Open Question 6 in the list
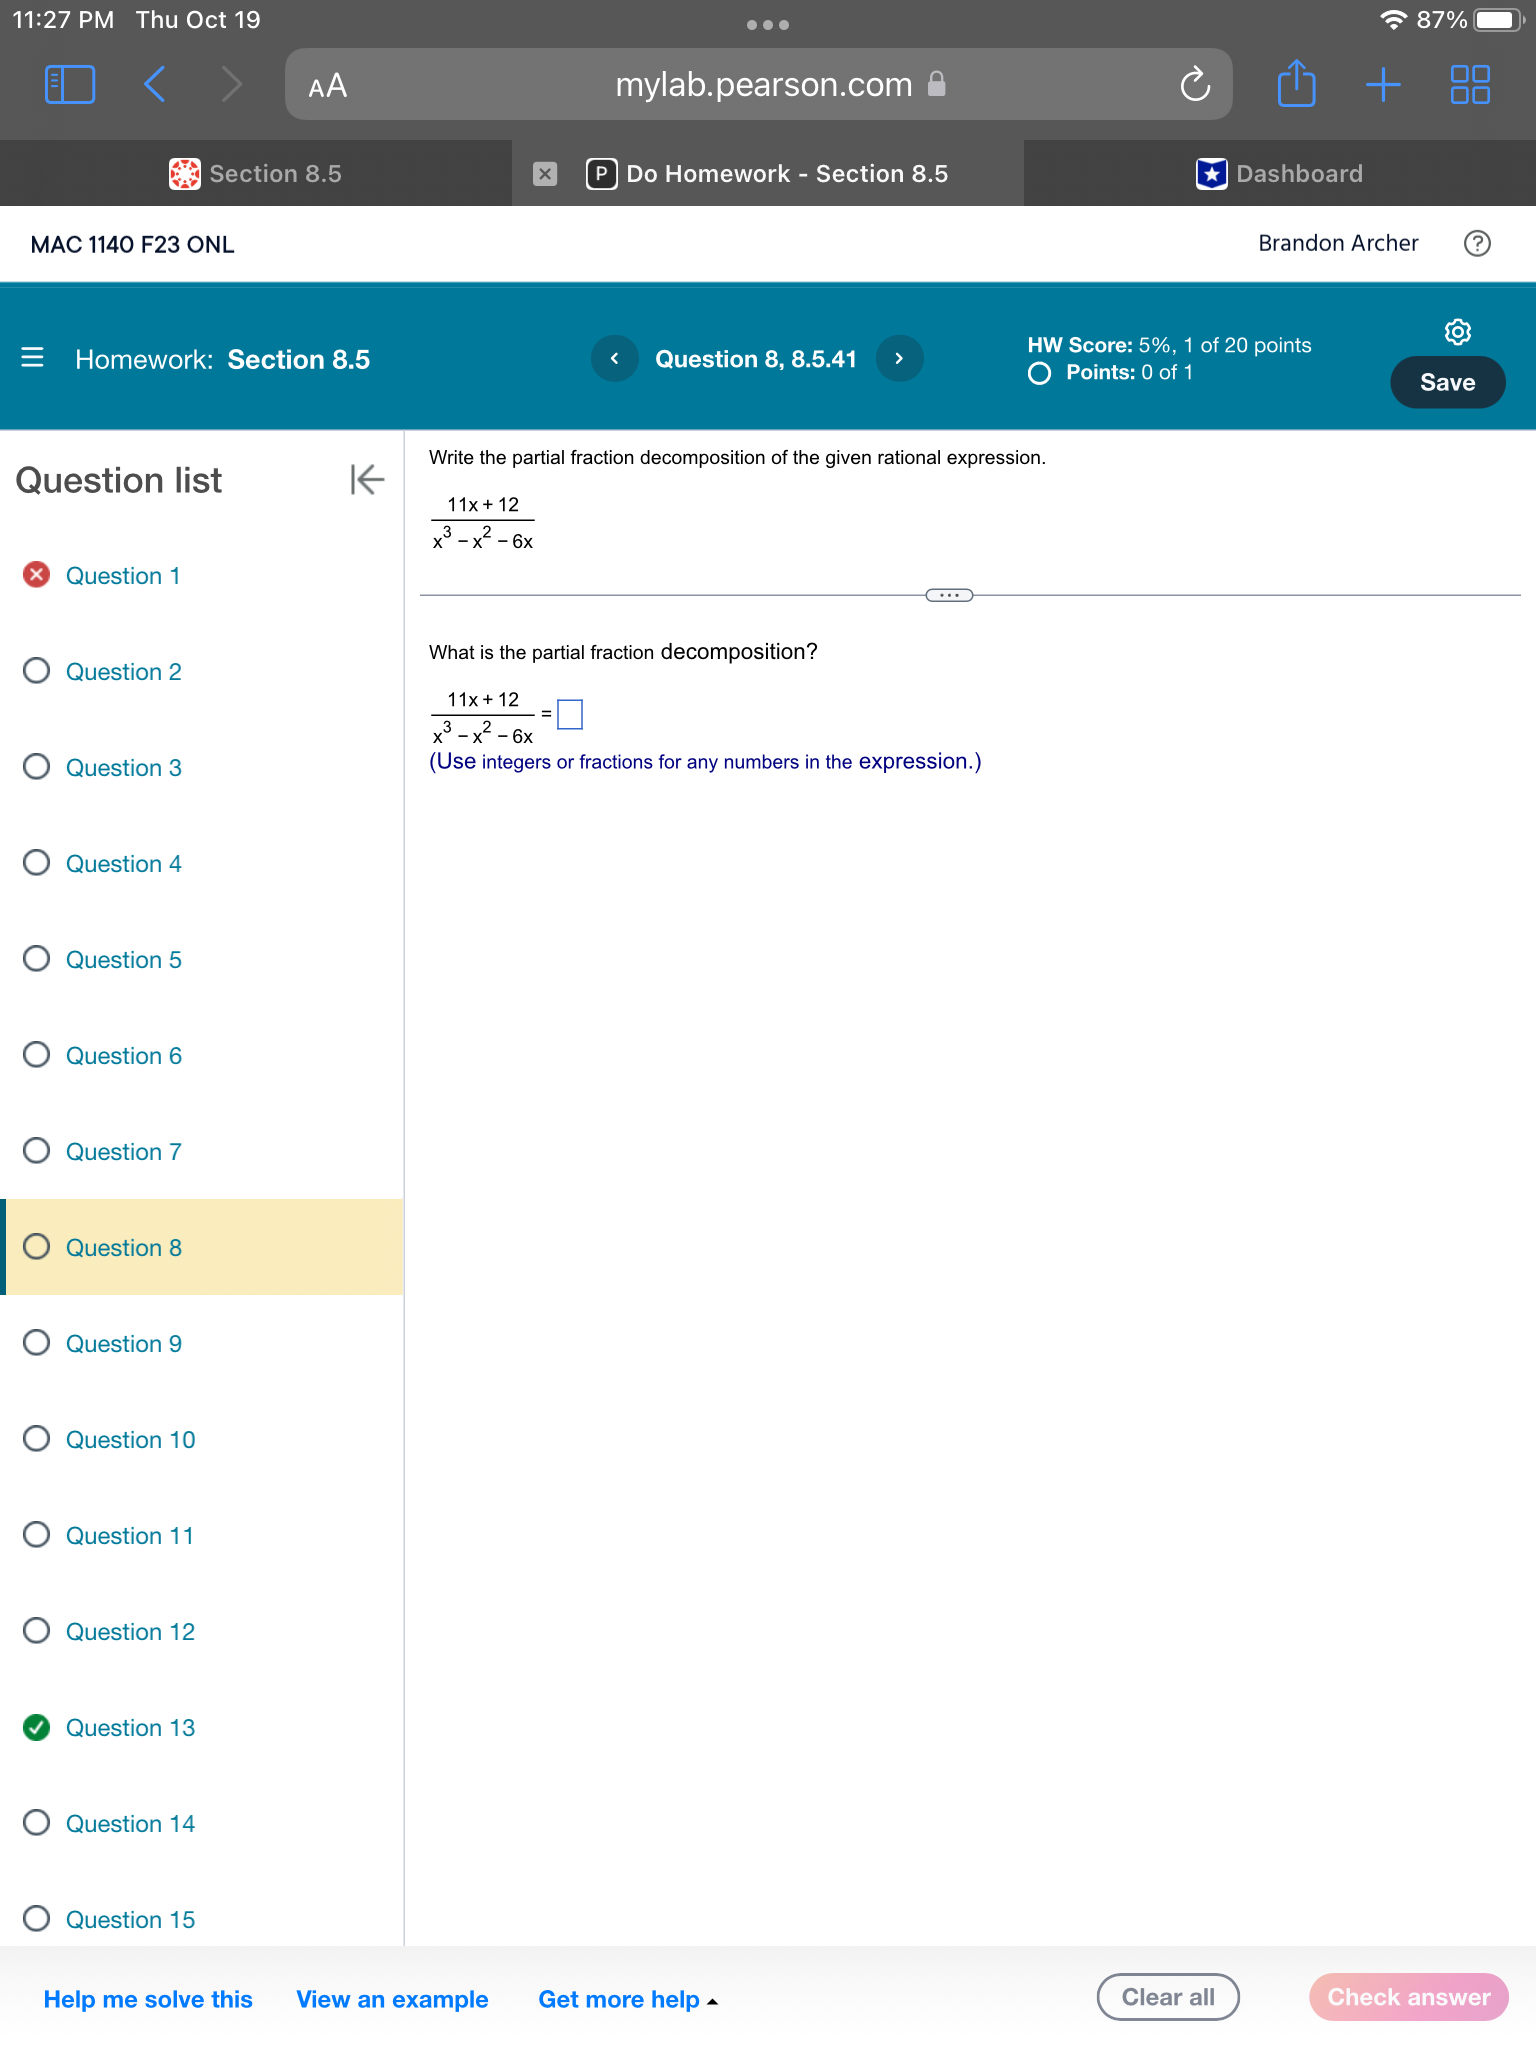Screen dimensions: 1536x2048 (x=123, y=1056)
